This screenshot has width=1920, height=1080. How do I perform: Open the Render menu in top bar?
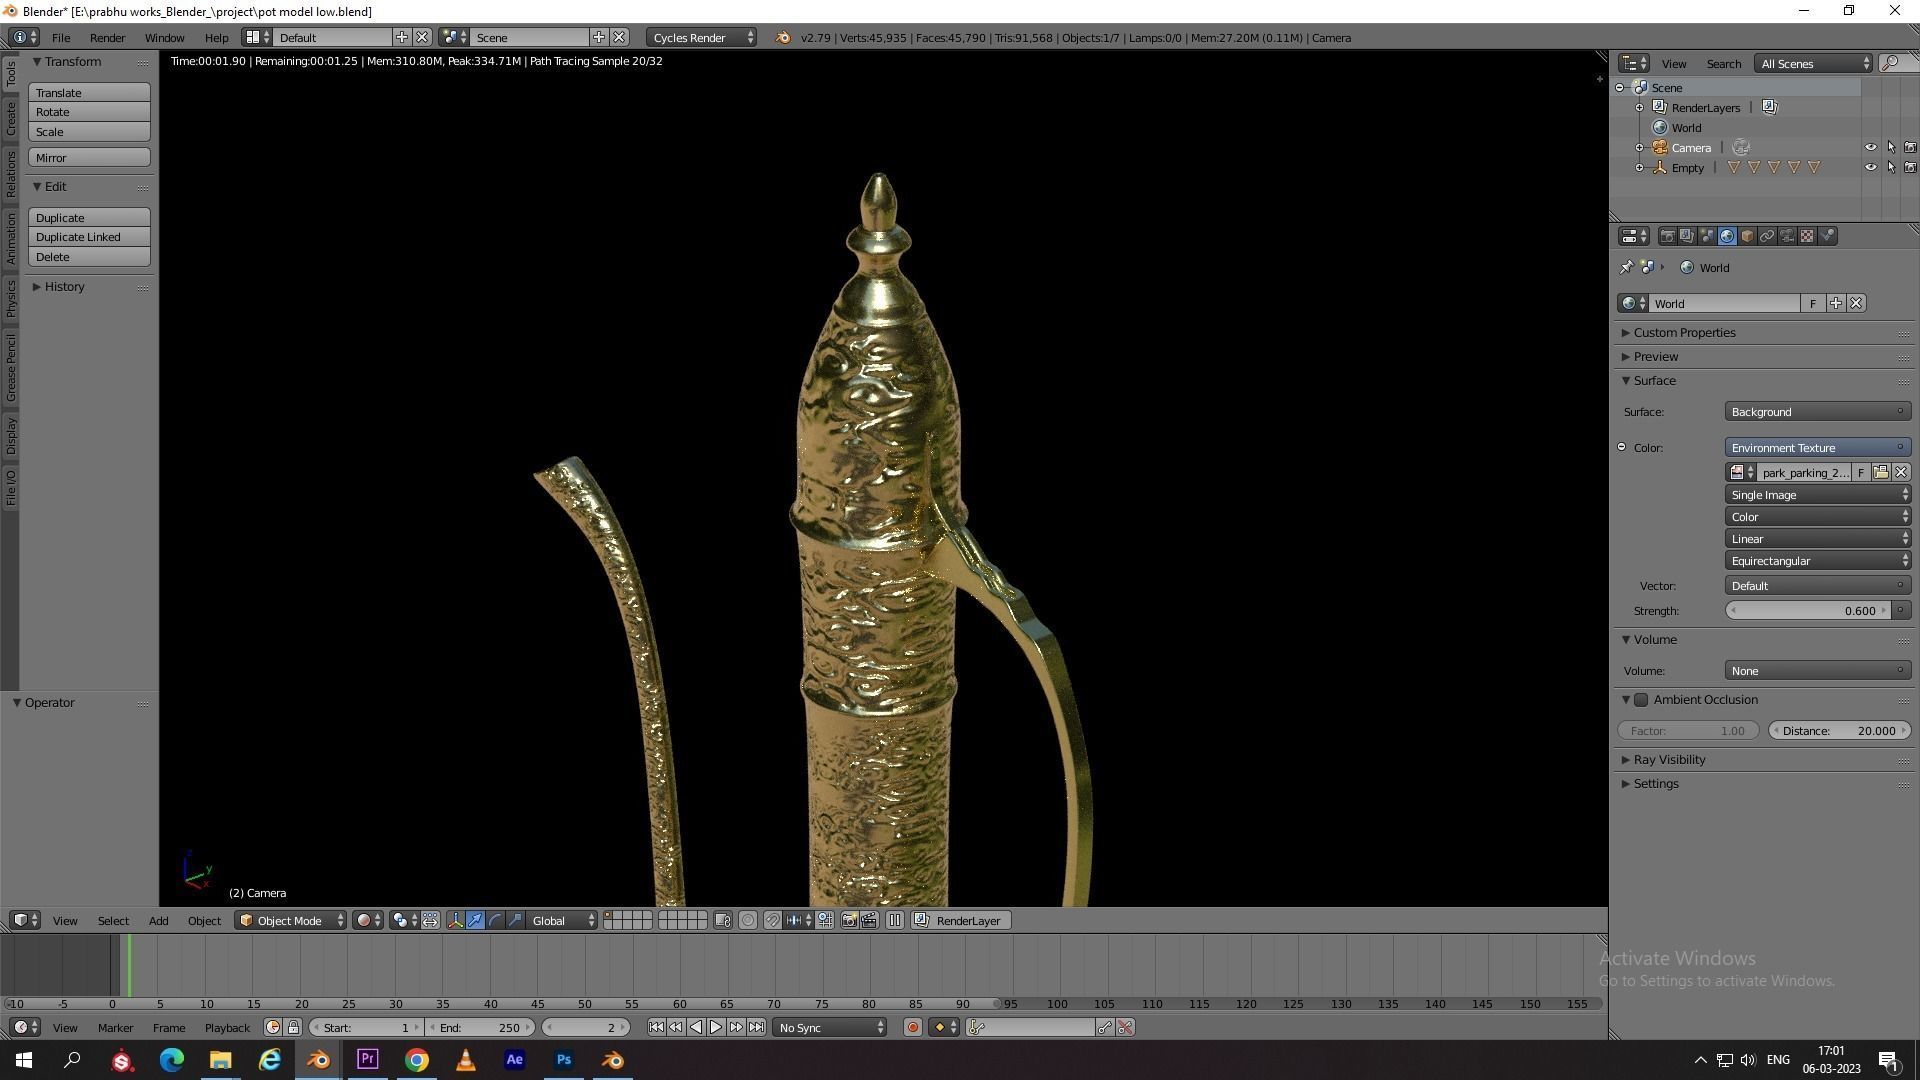[x=107, y=38]
